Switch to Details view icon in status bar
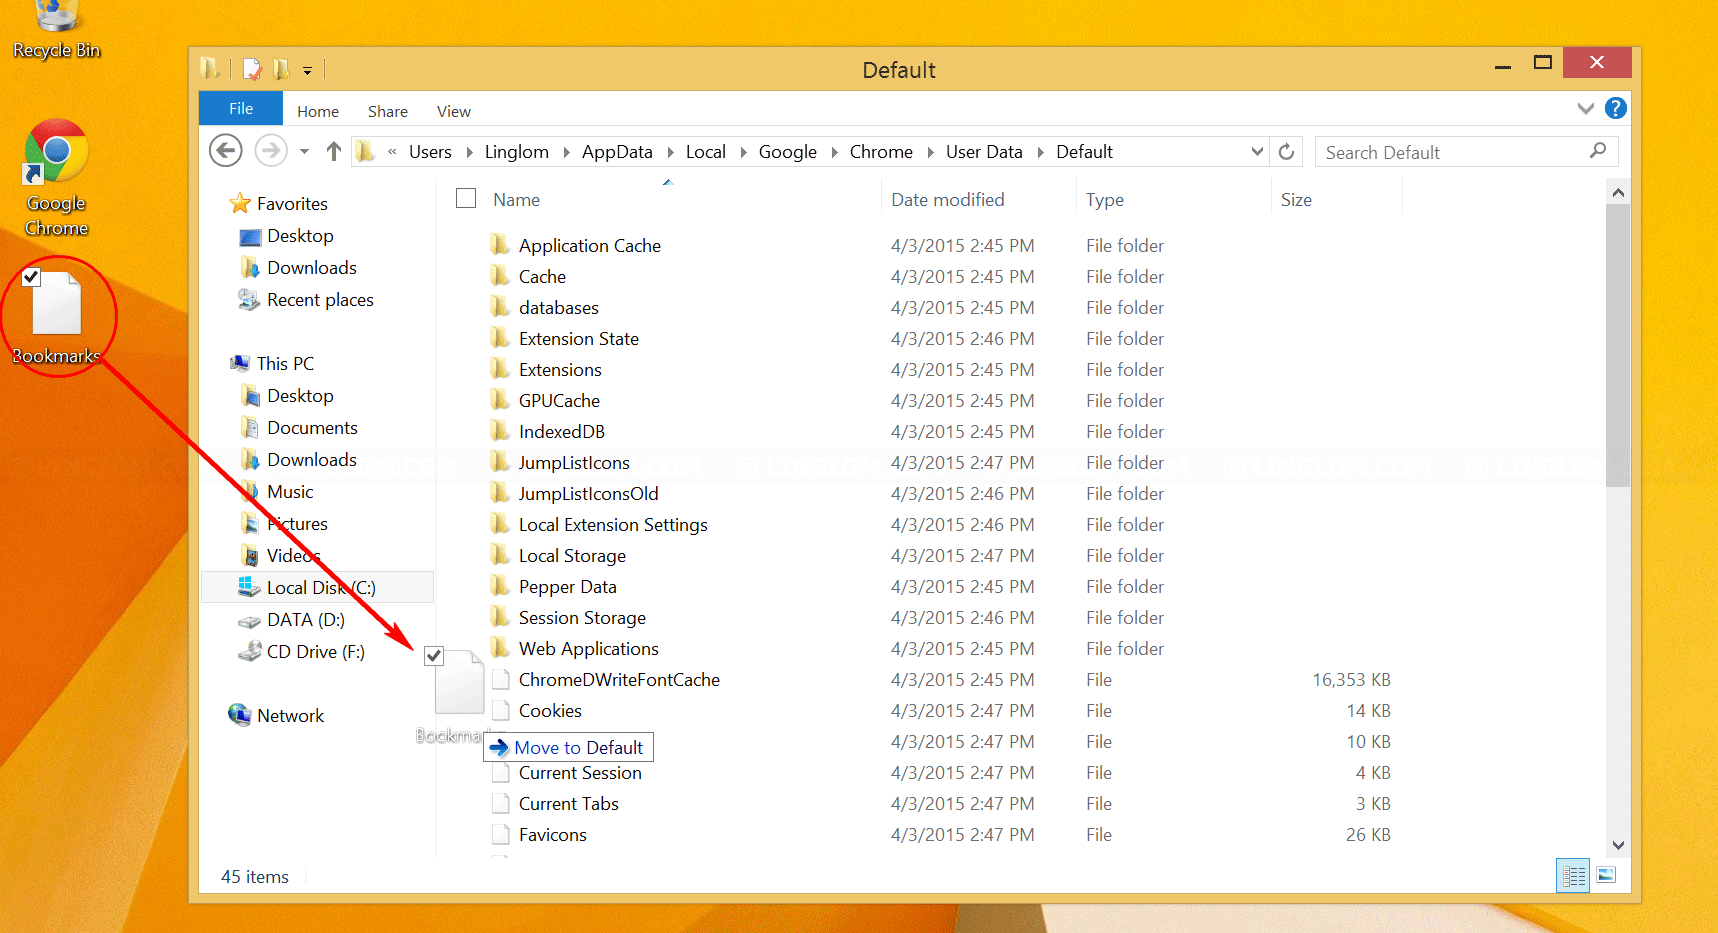This screenshot has width=1718, height=933. [x=1574, y=876]
